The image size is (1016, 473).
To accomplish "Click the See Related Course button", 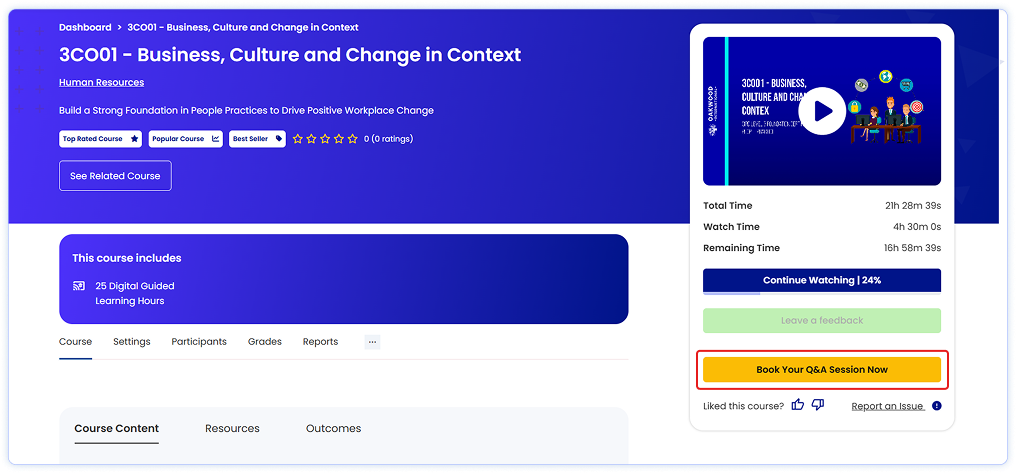I will (115, 176).
